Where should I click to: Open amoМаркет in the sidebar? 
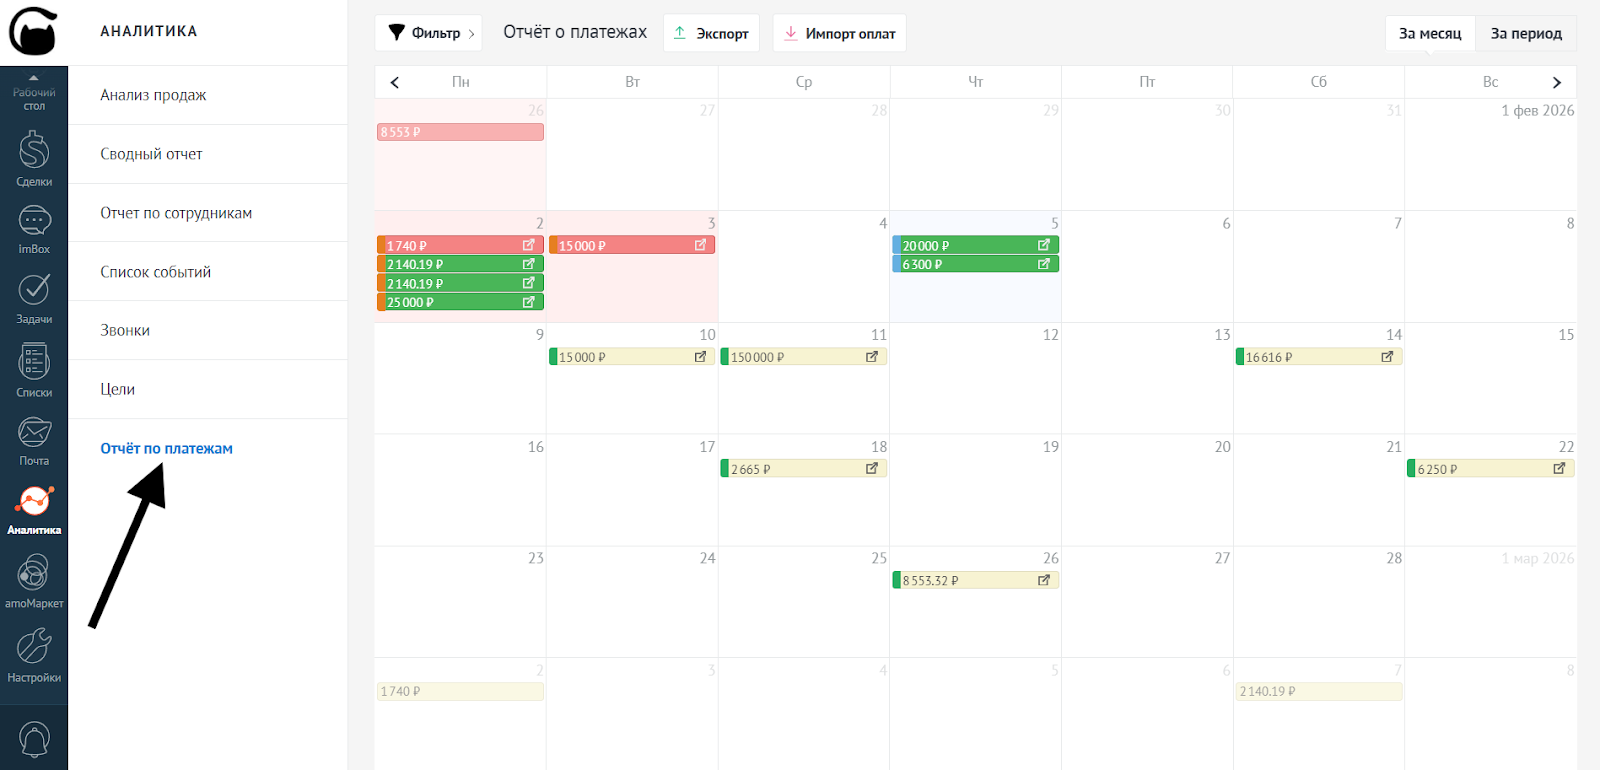tap(34, 580)
